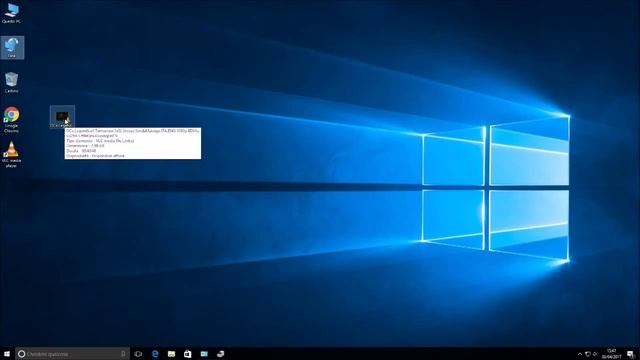Select the Cestino recycle bin icon
The width and height of the screenshot is (640, 360).
tap(11, 82)
